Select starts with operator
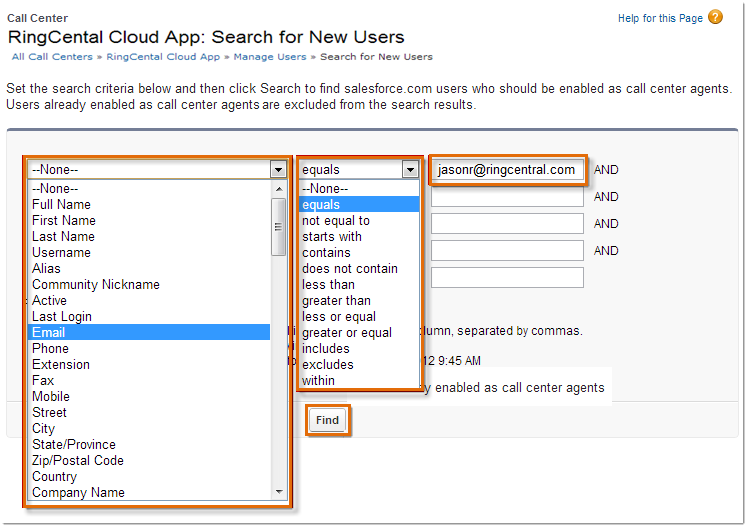The image size is (748, 528). (359, 237)
